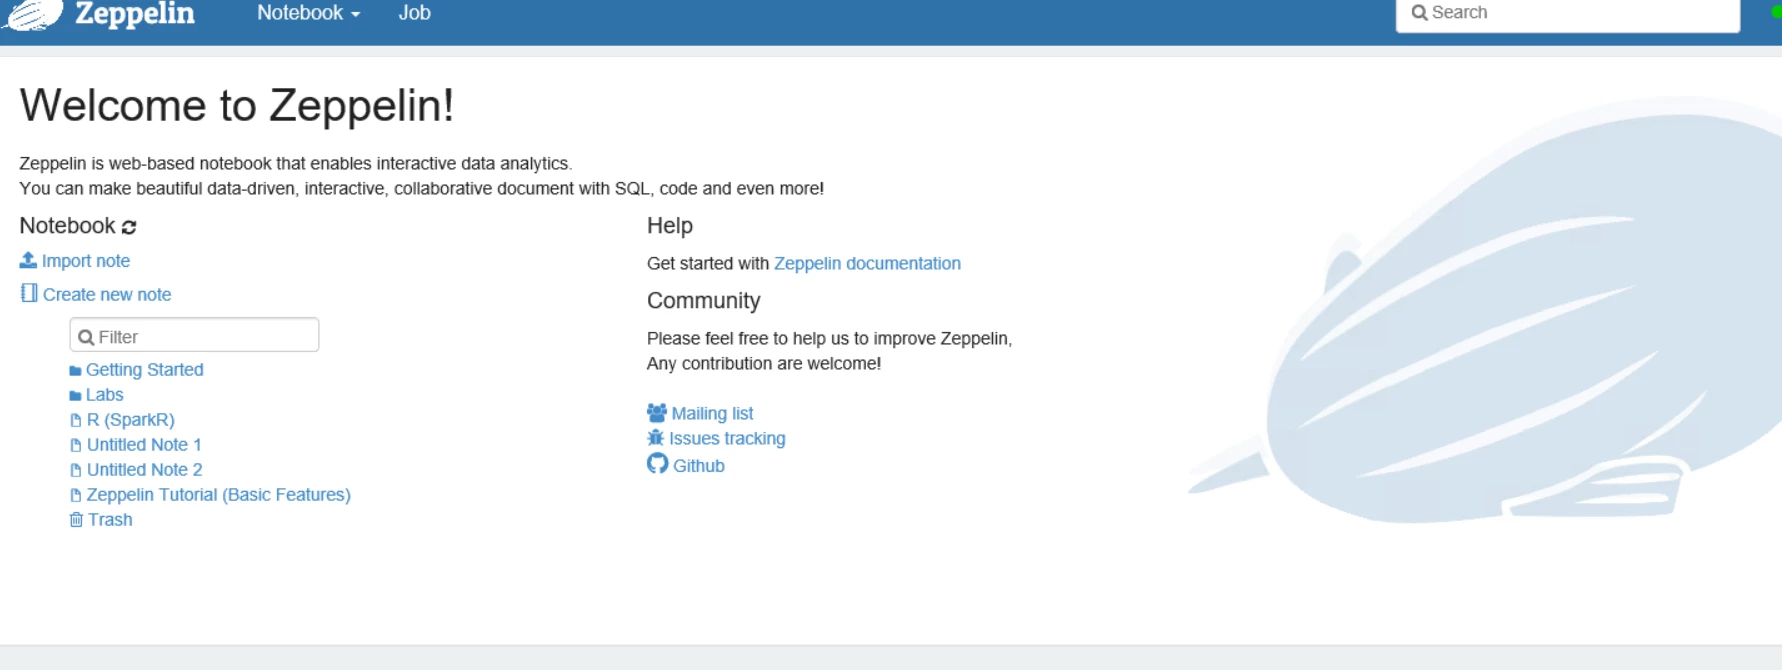Open the R (SparkR) note
This screenshot has width=1782, height=670.
(131, 420)
